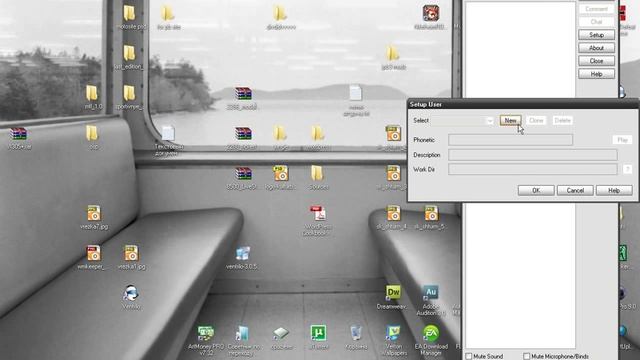
Task: Enable the Mute Microphone/Binds checkbox
Action: click(x=527, y=356)
